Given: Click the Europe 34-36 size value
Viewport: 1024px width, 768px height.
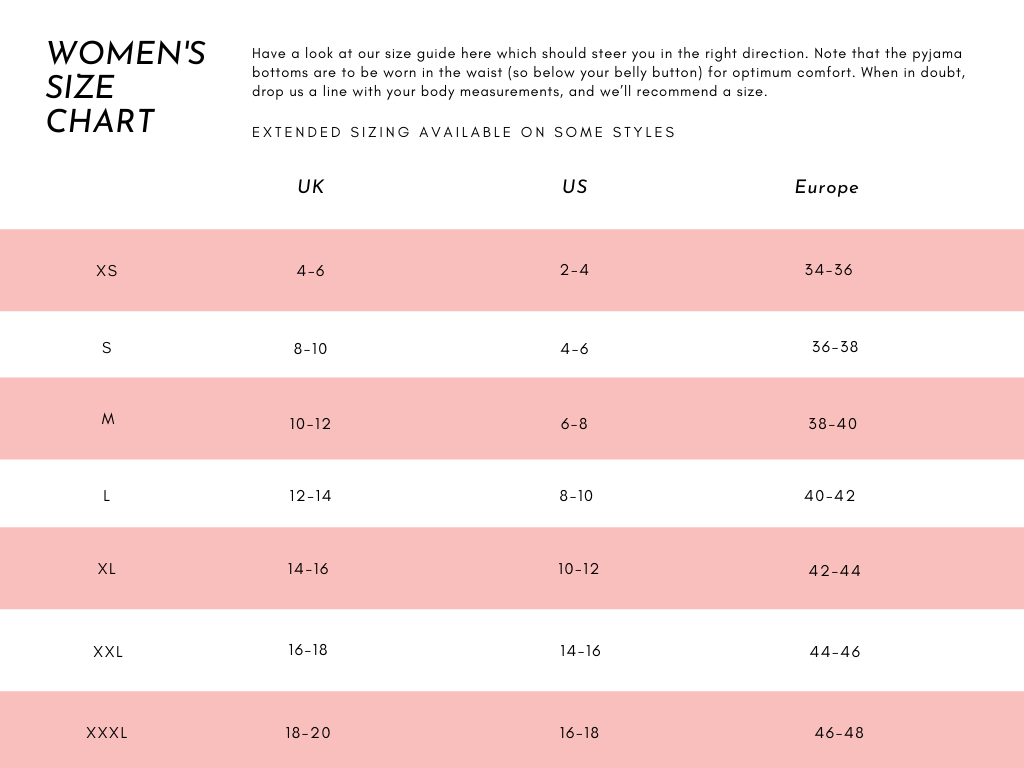Looking at the screenshot, I should click(829, 270).
